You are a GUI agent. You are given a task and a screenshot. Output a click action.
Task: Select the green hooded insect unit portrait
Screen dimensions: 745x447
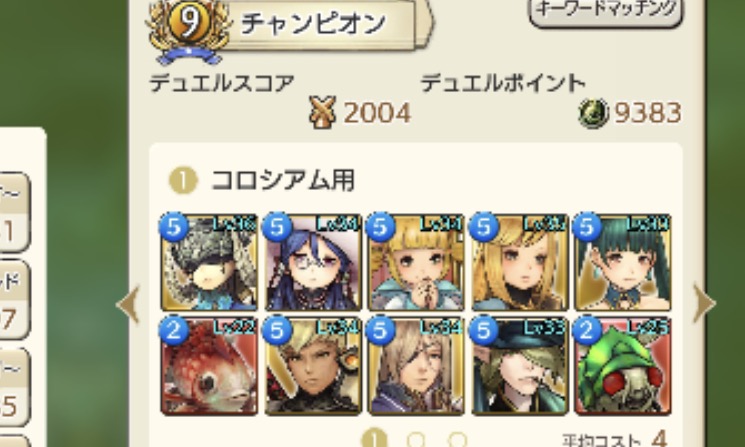pos(622,366)
